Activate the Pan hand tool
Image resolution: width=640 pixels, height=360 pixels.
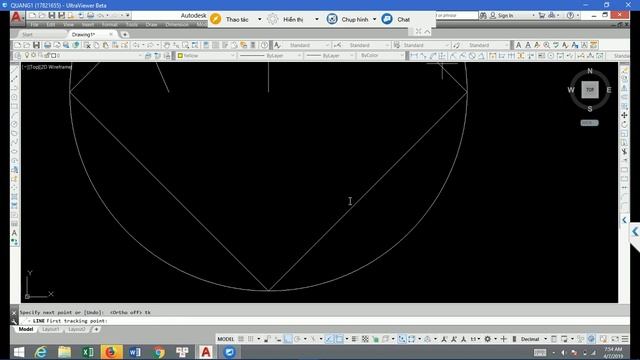point(167,45)
